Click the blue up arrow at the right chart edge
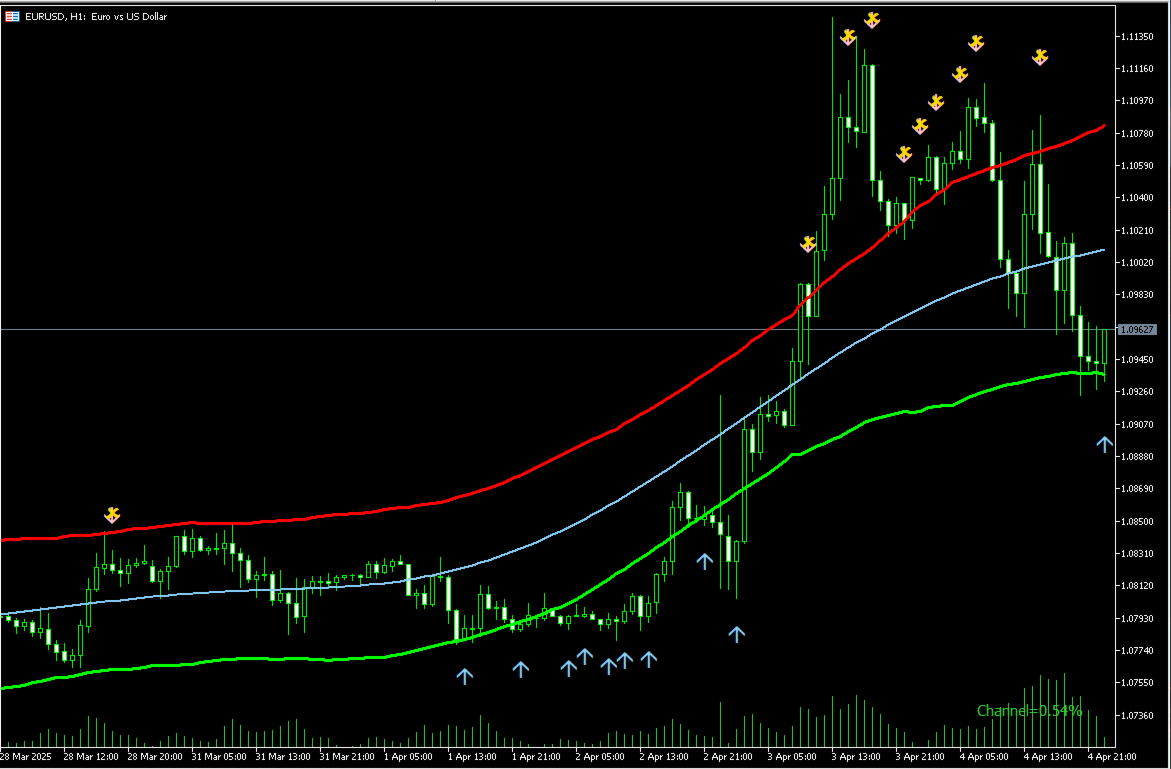The height and width of the screenshot is (769, 1171). tap(1104, 445)
